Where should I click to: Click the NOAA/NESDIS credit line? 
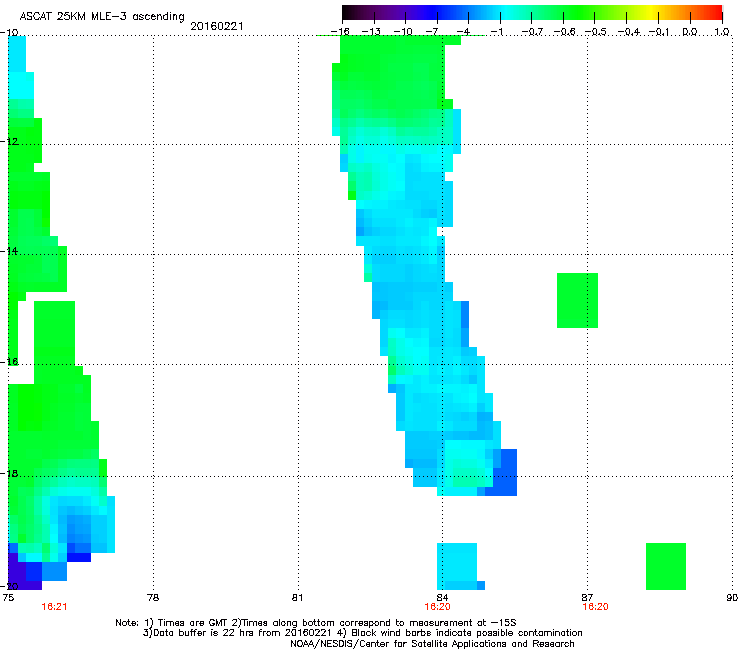[x=432, y=644]
